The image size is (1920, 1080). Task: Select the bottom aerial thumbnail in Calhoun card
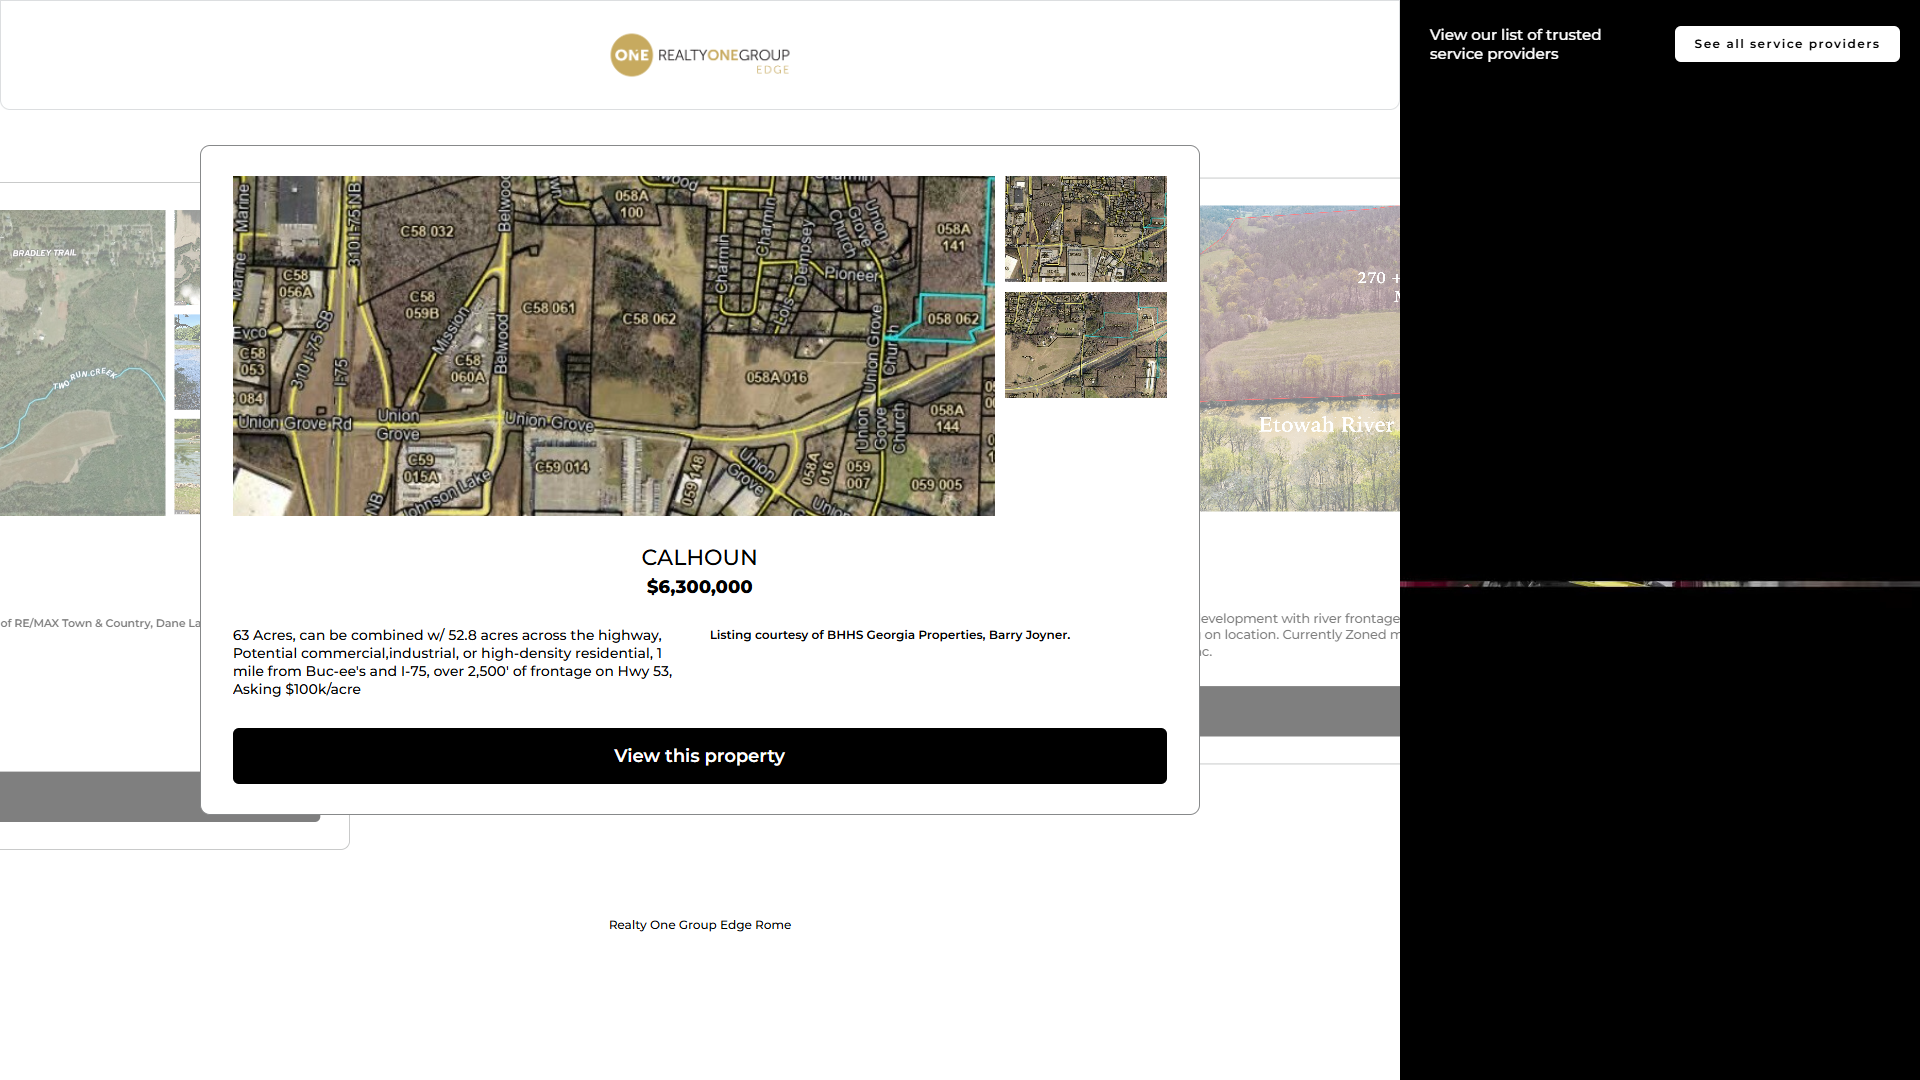pos(1085,344)
